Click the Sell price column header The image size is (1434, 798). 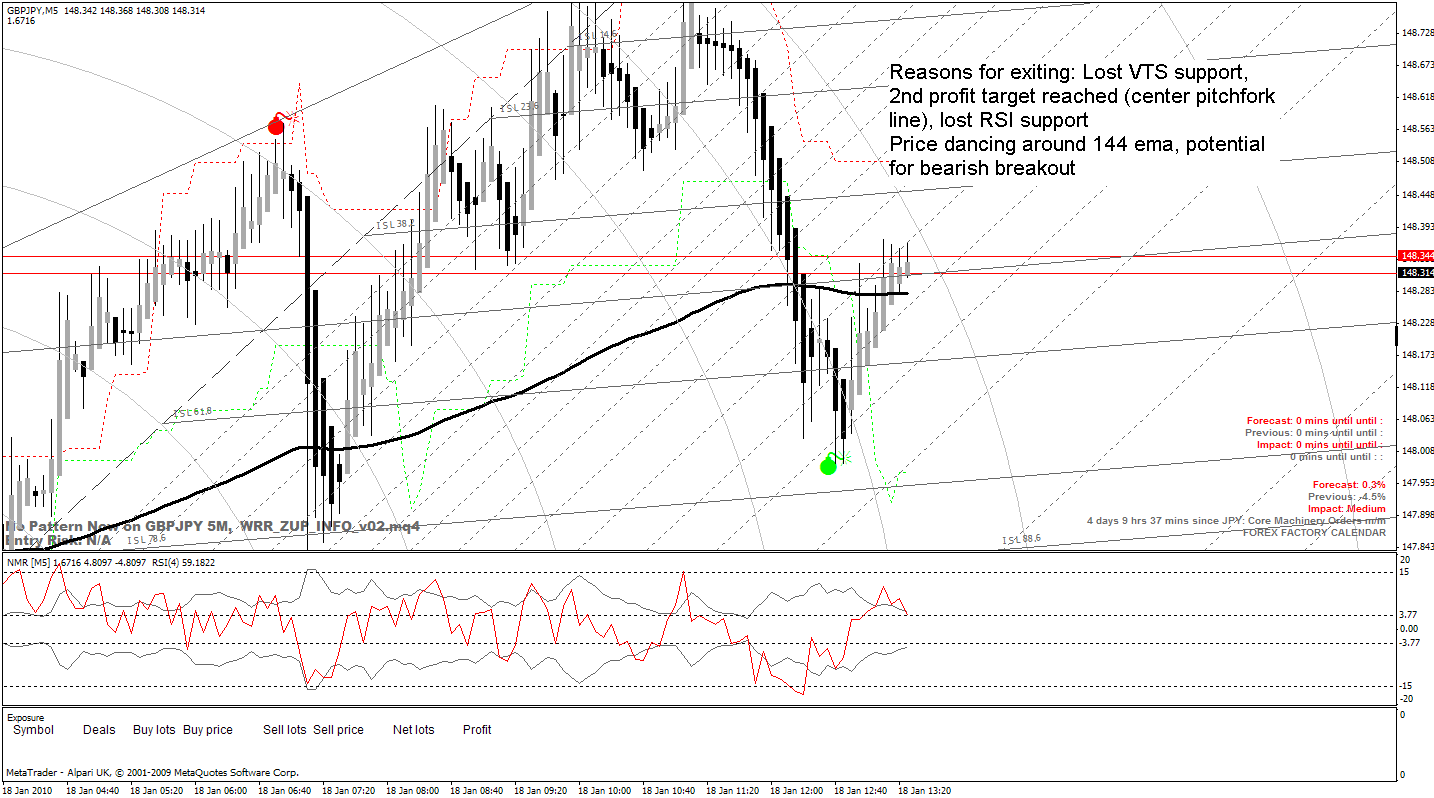[338, 730]
